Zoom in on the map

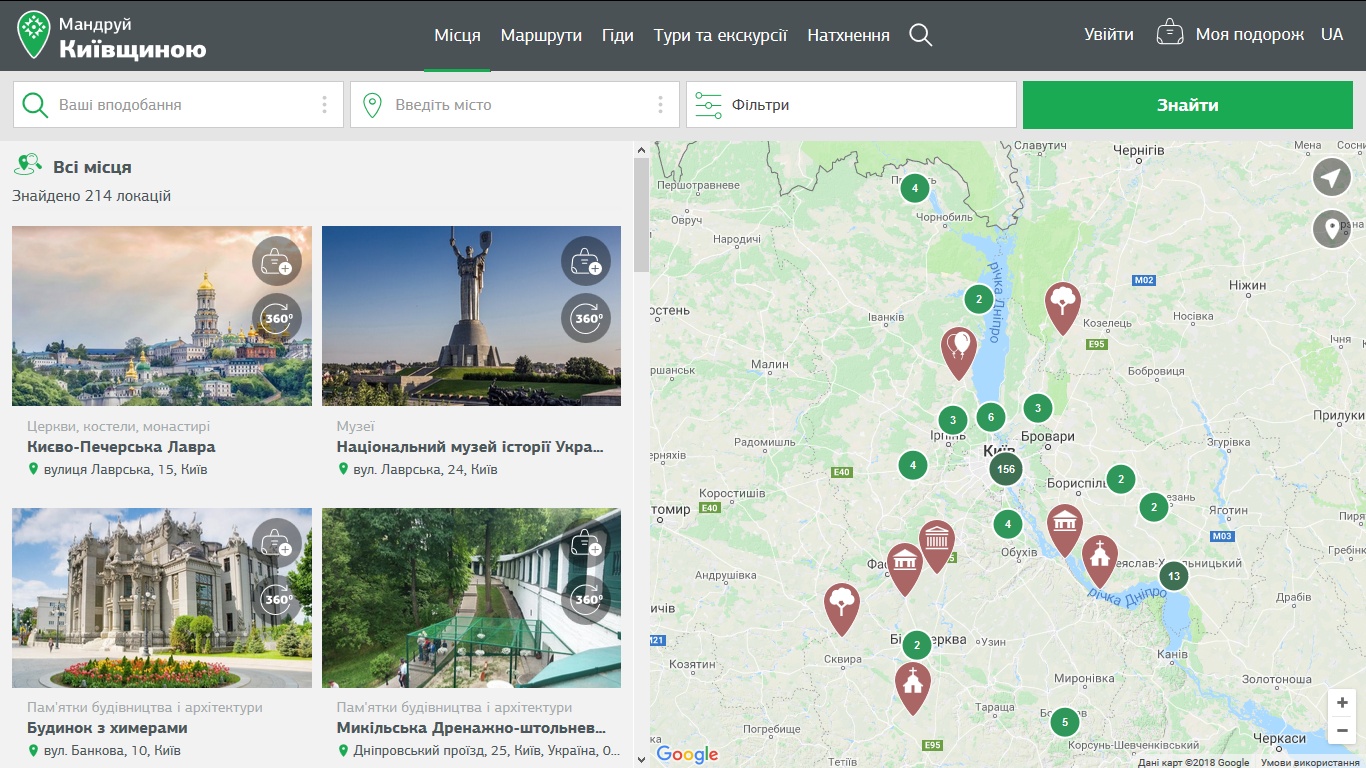1342,703
